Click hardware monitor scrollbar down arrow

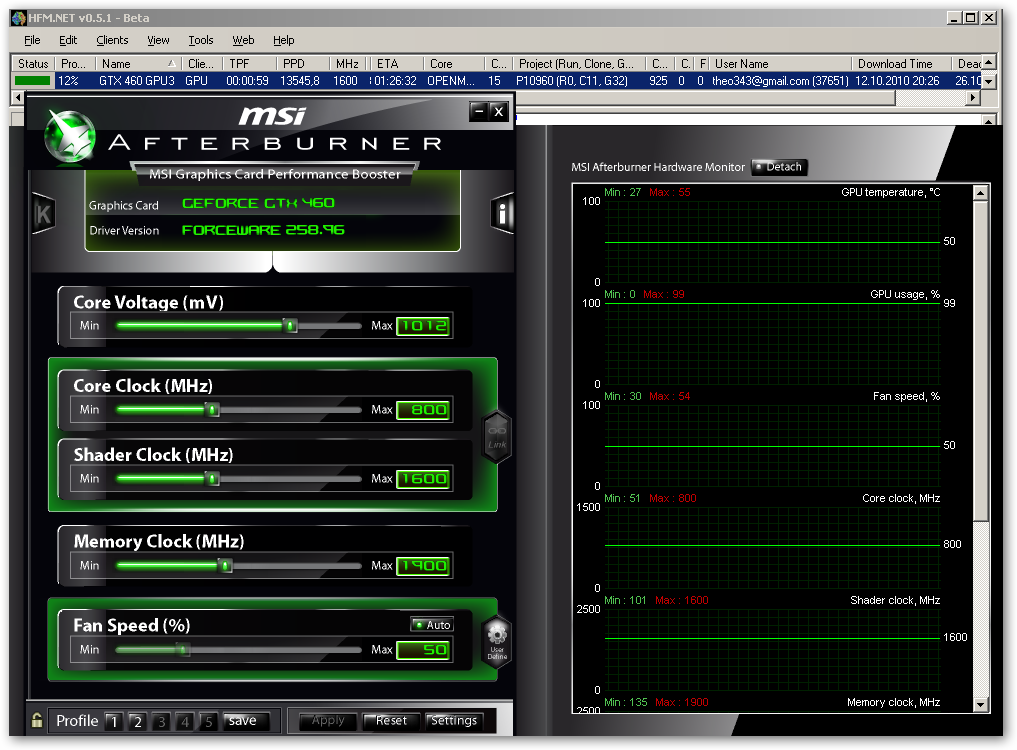pyautogui.click(x=980, y=705)
